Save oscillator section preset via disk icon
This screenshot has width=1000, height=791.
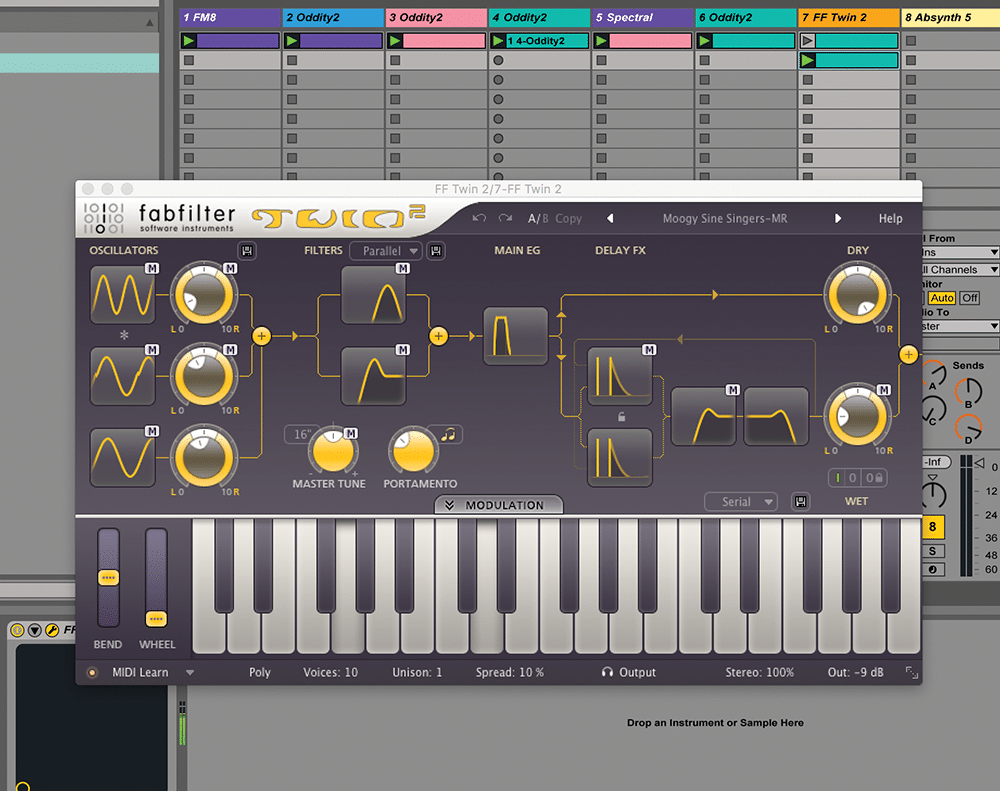[x=246, y=251]
